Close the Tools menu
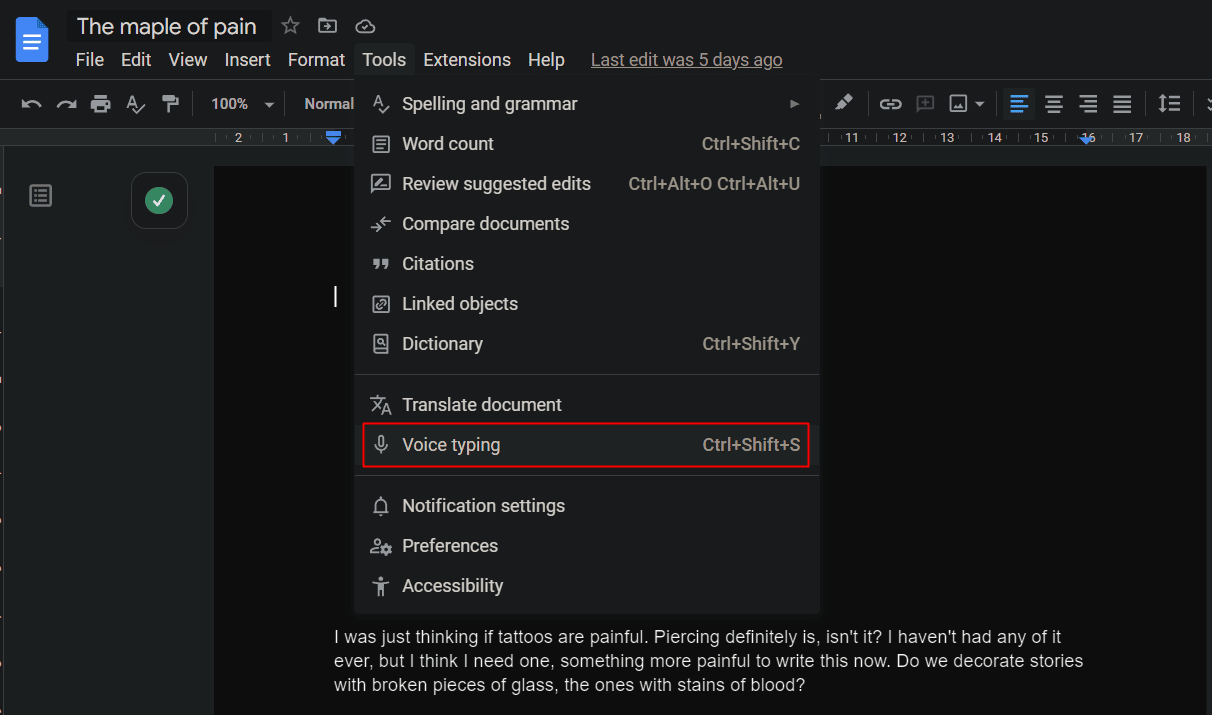The image size is (1212, 715). click(x=384, y=60)
